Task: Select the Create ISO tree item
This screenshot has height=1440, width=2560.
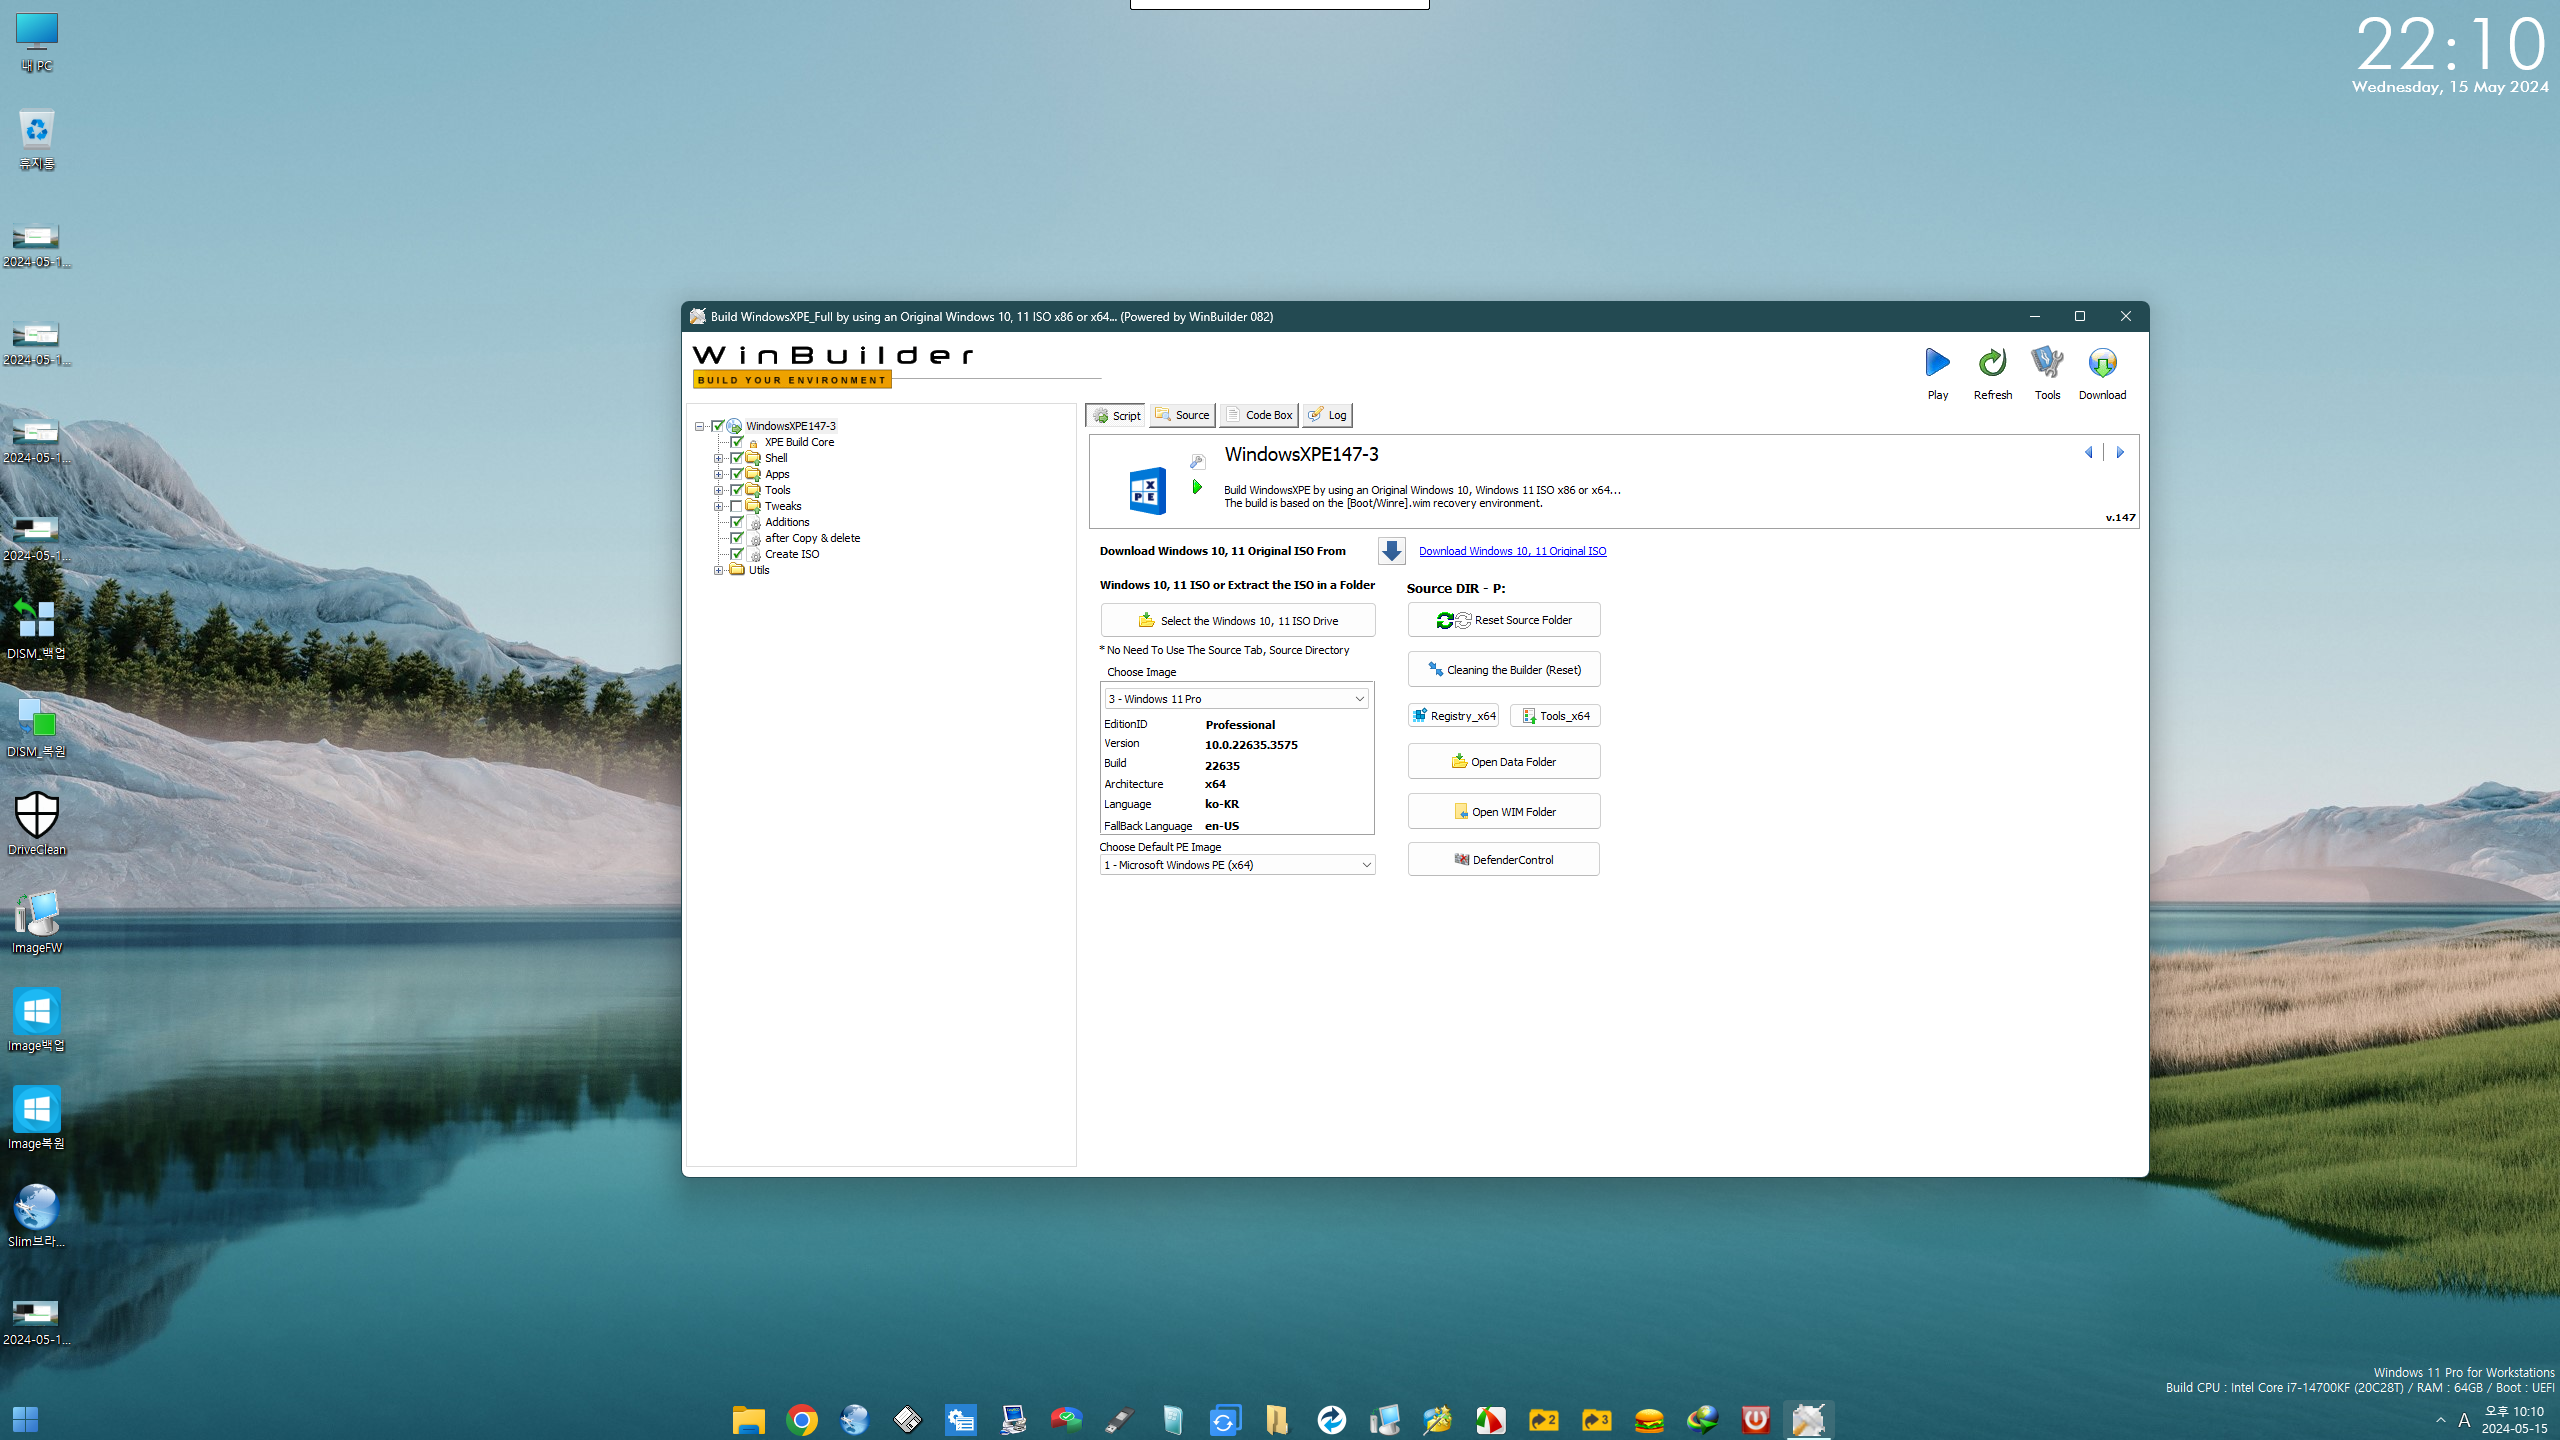Action: pyautogui.click(x=791, y=554)
